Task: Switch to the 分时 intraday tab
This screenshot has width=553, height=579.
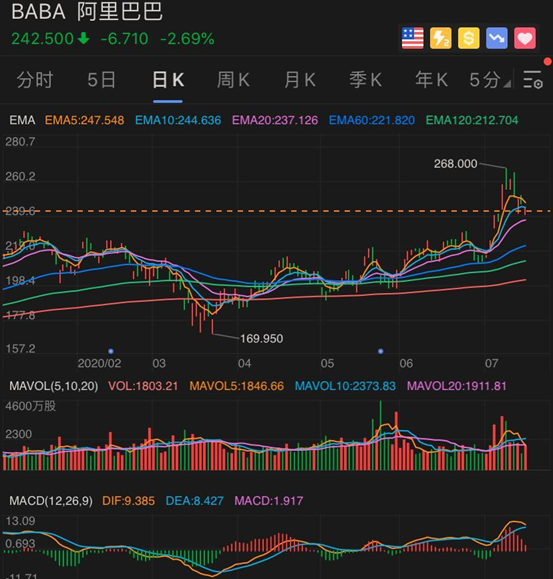Action: tap(35, 80)
